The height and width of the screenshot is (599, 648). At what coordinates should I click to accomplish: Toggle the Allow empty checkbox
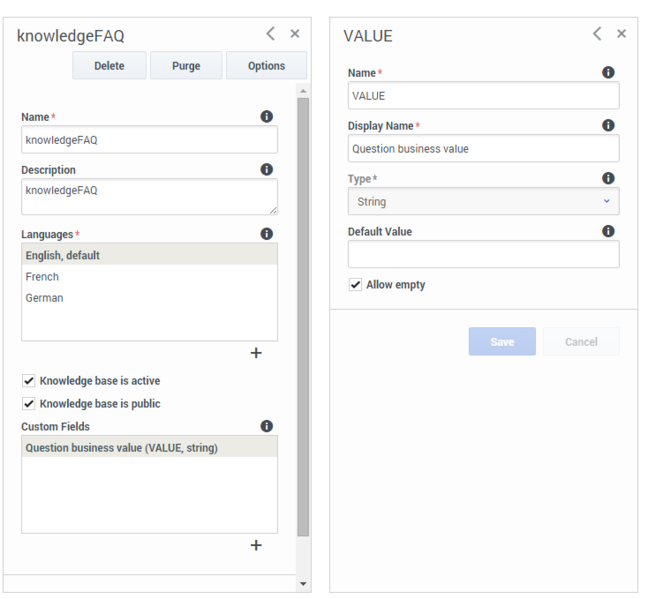click(x=355, y=285)
